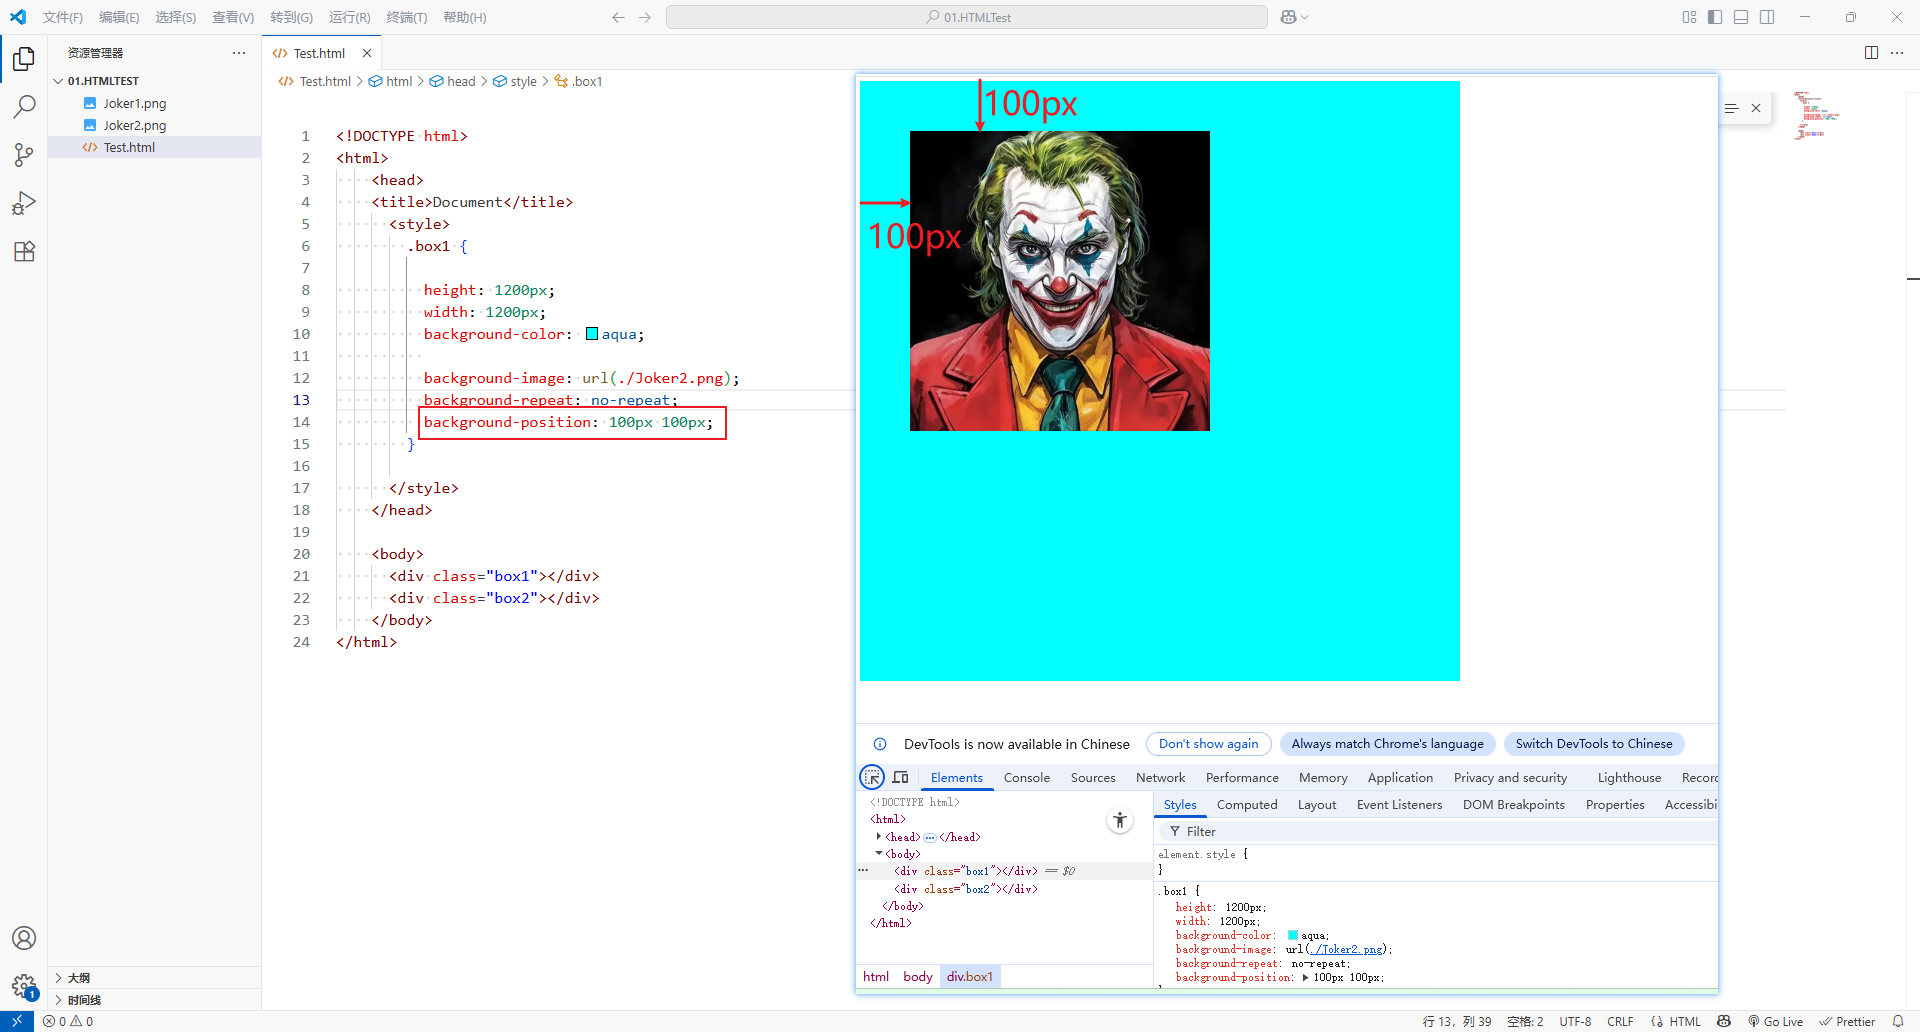The width and height of the screenshot is (1920, 1032).
Task: Click the aqua swatch in DevTools styles
Action: pyautogui.click(x=1293, y=935)
